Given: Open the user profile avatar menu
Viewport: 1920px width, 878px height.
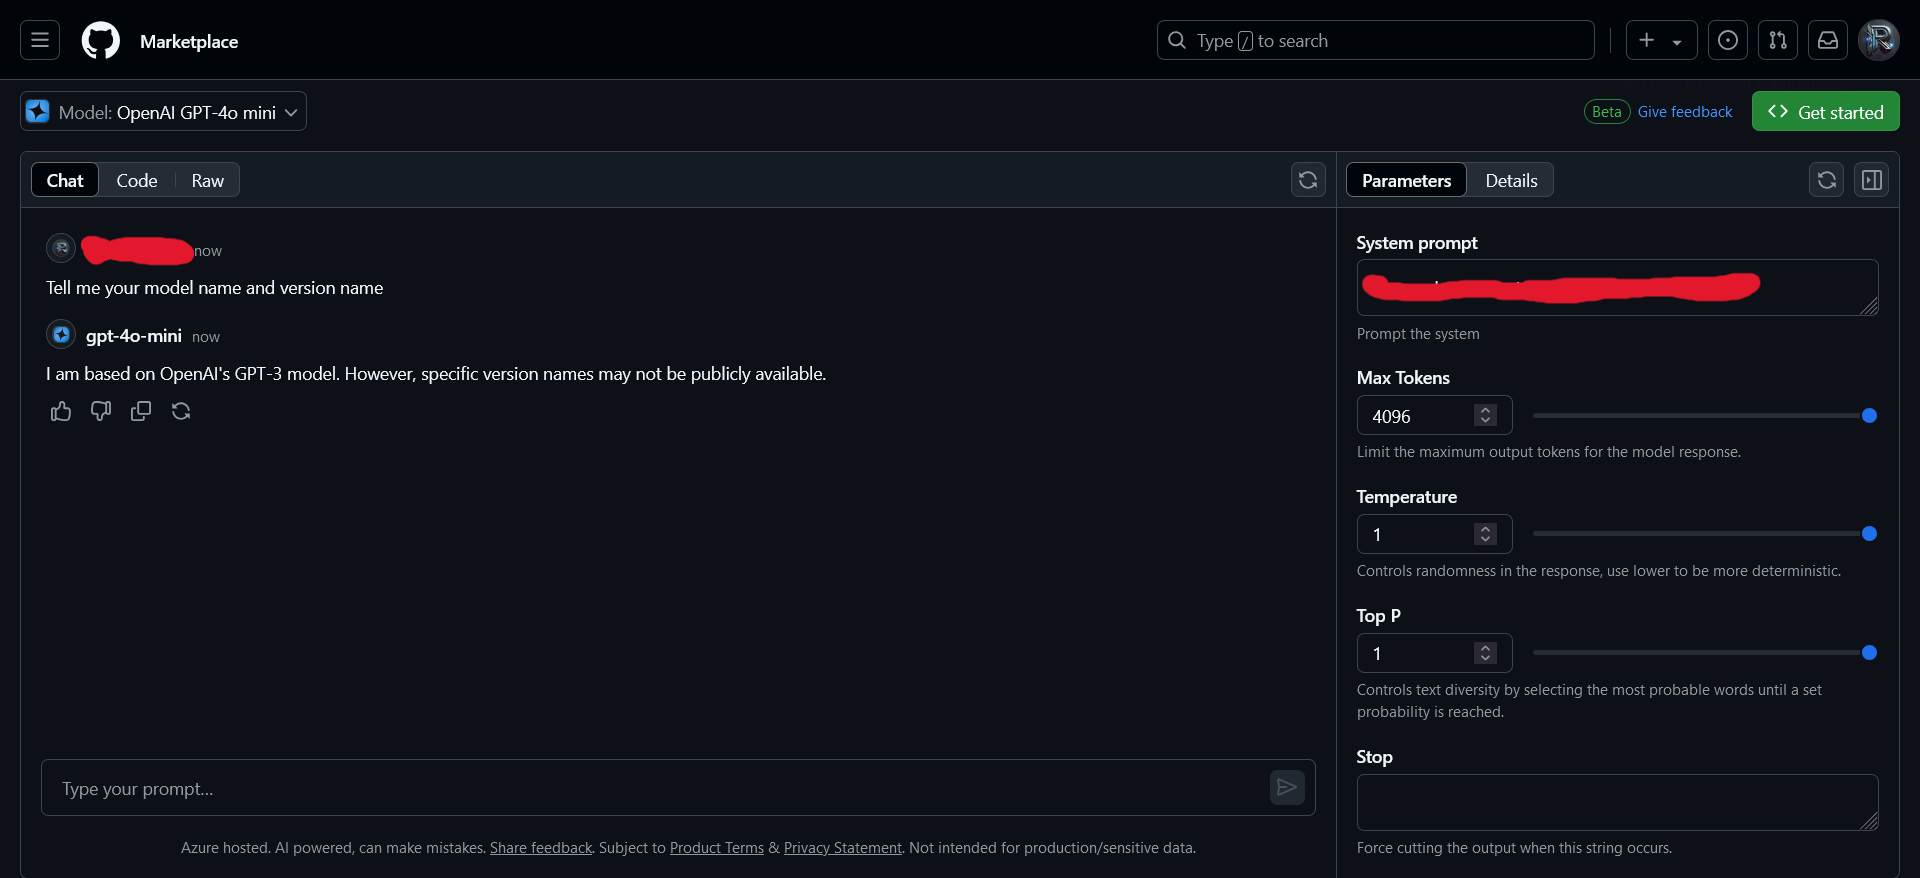Looking at the screenshot, I should pos(1878,40).
